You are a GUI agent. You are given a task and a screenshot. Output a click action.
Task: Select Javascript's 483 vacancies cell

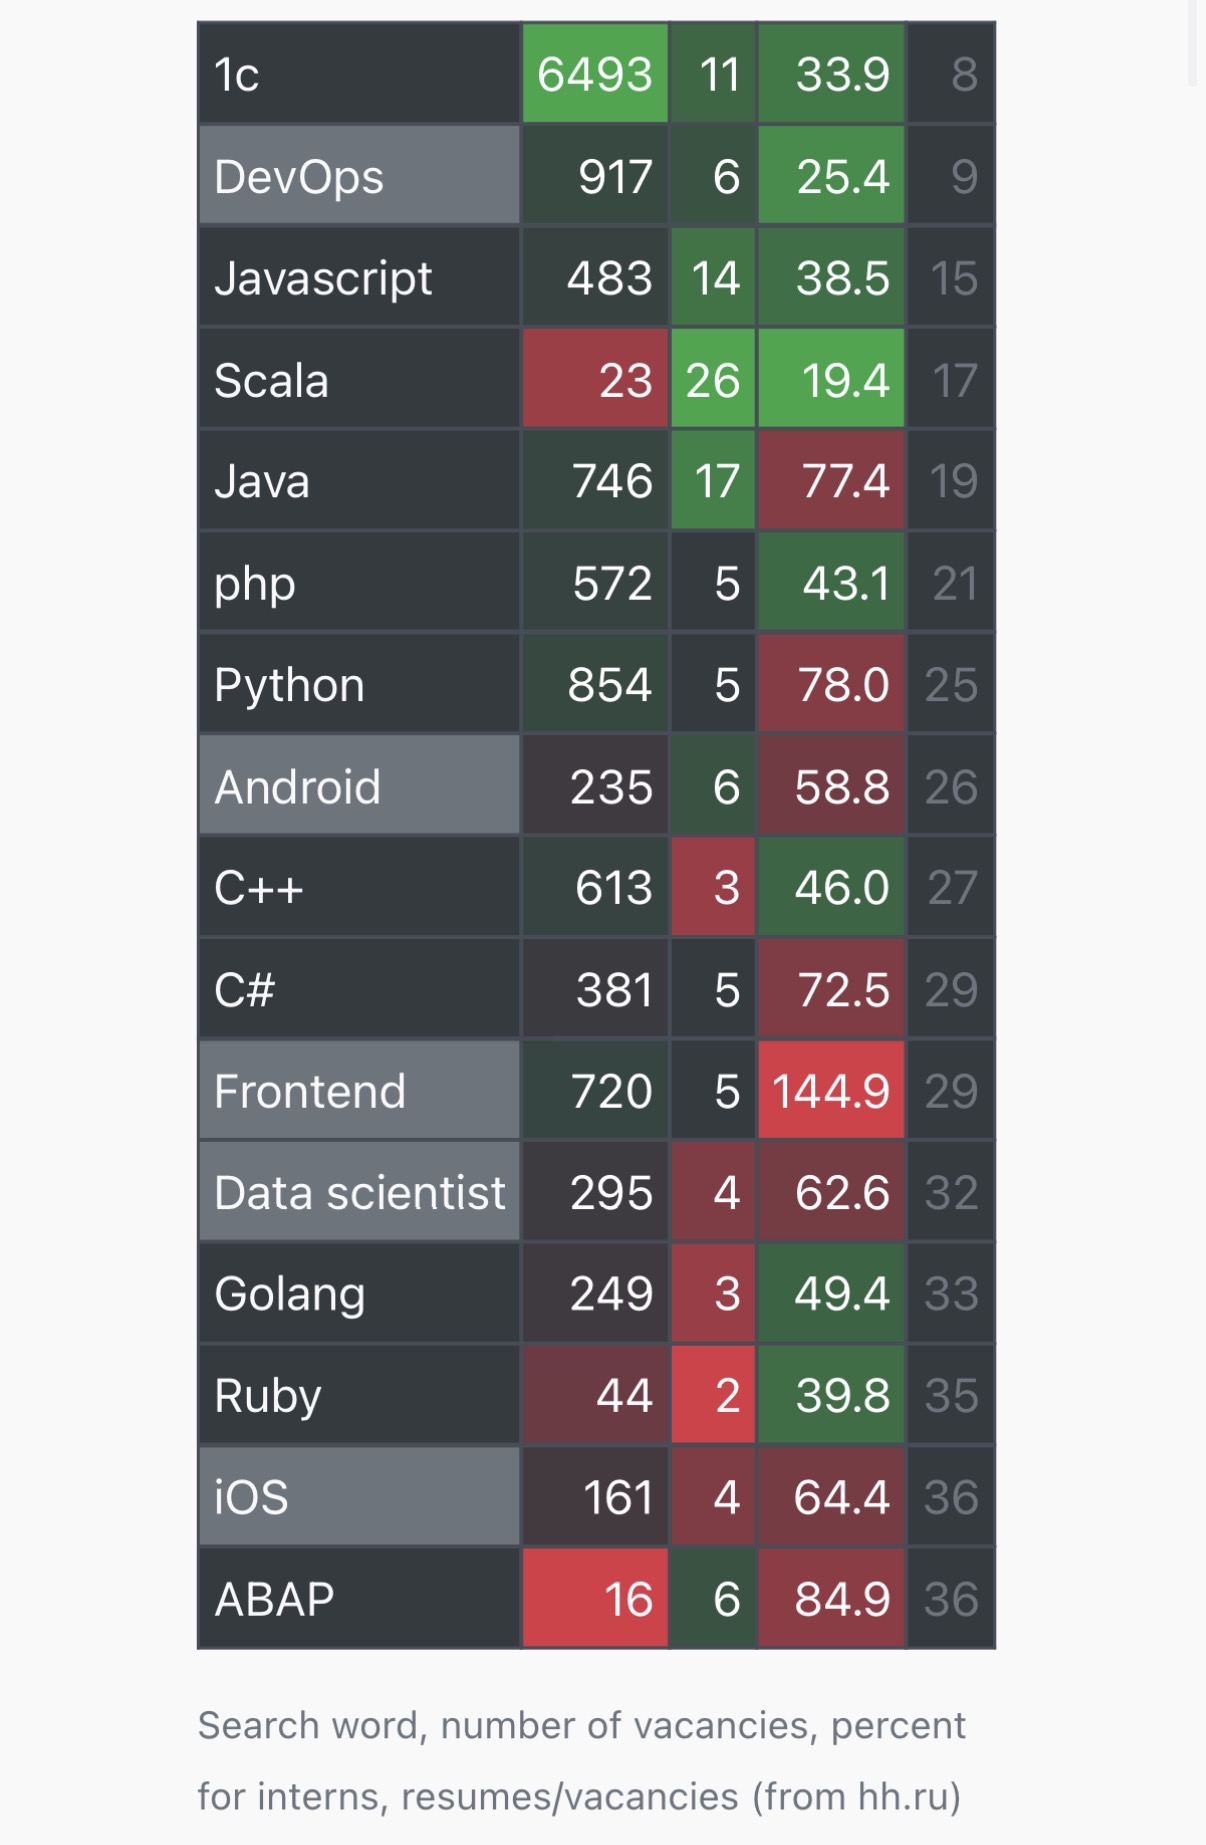594,278
